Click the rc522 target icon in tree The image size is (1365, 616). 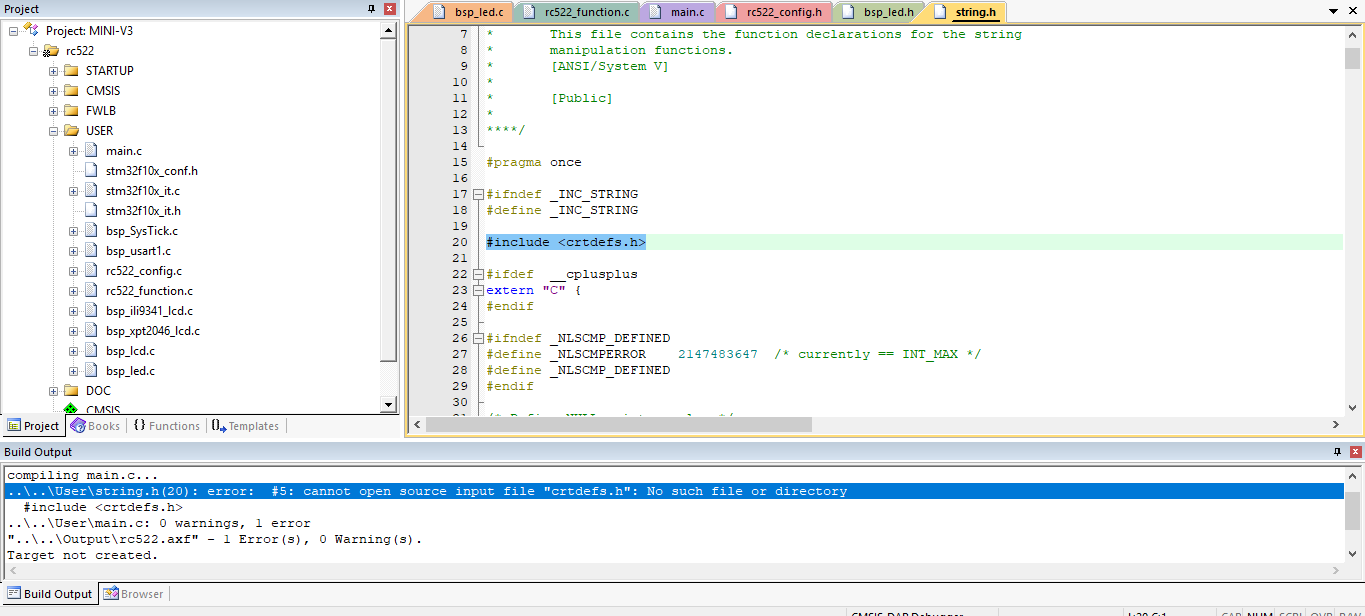tap(50, 51)
